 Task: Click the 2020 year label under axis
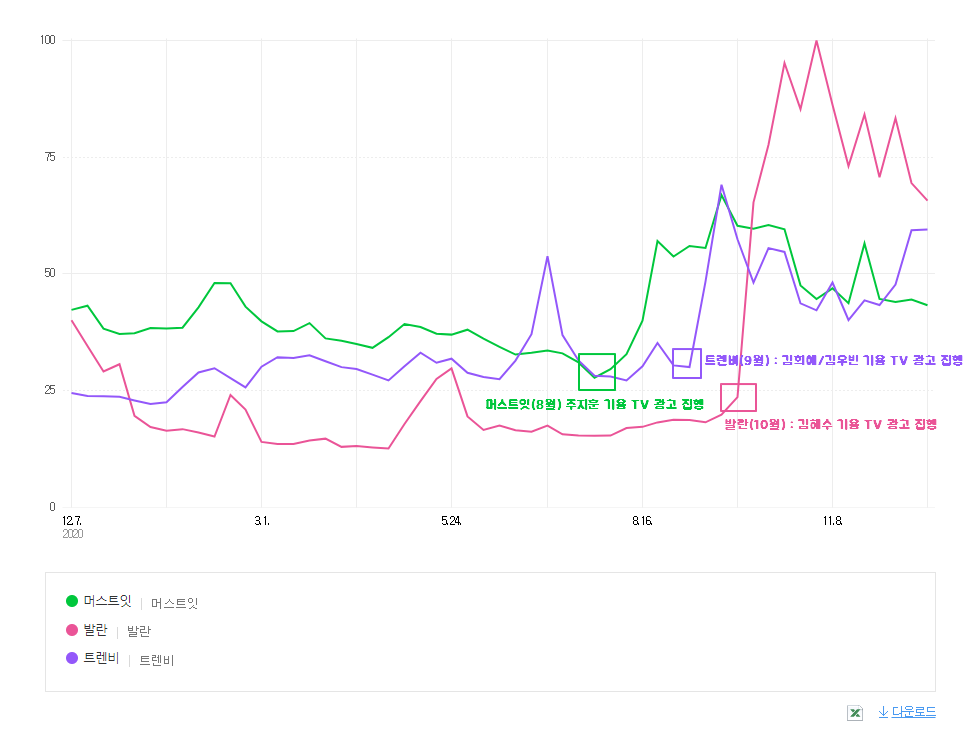click(73, 534)
